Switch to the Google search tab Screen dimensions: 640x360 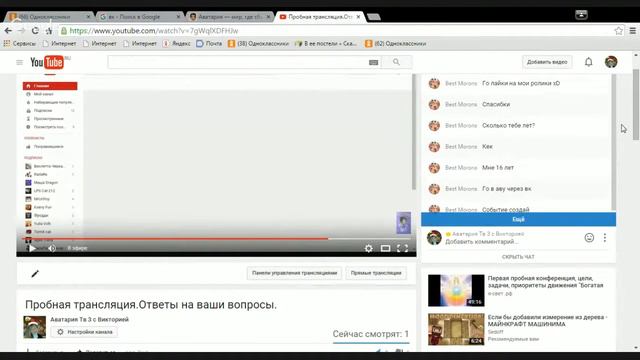pyautogui.click(x=139, y=17)
